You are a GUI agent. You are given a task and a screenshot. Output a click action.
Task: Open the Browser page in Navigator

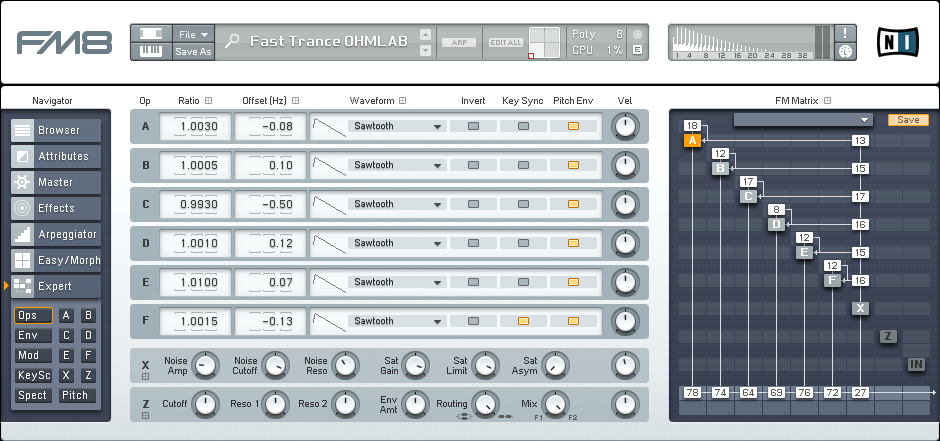click(x=56, y=130)
